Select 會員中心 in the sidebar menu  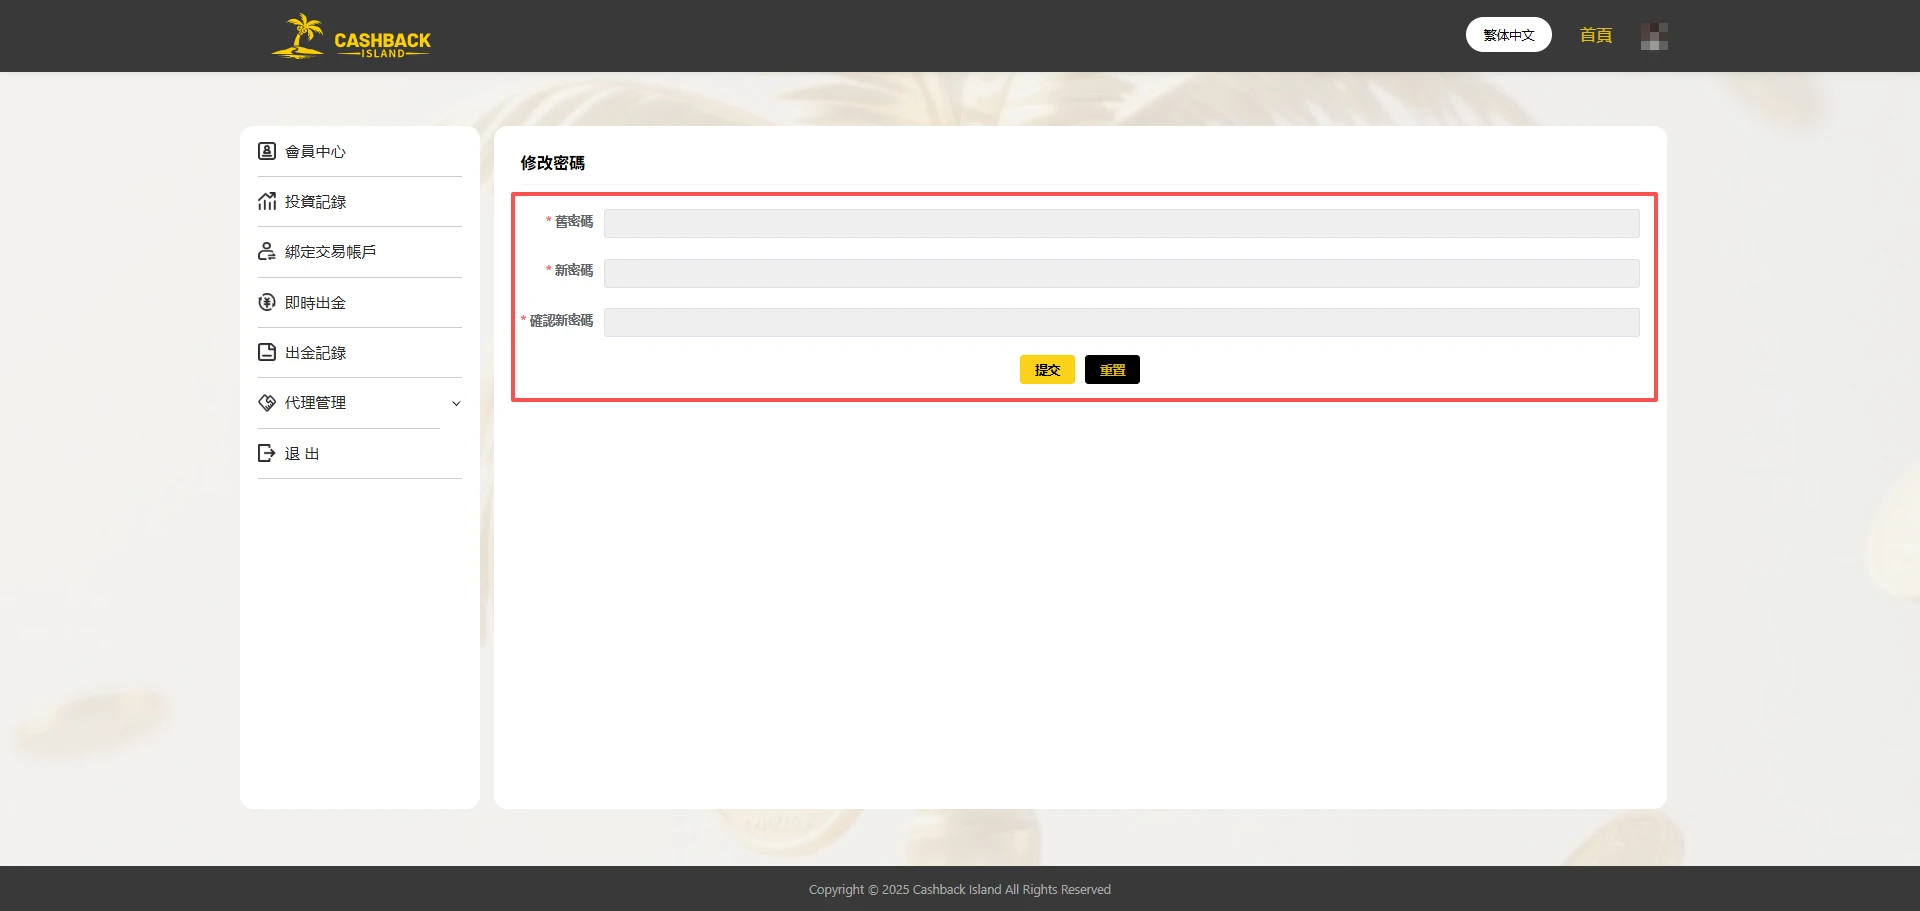[x=313, y=151]
